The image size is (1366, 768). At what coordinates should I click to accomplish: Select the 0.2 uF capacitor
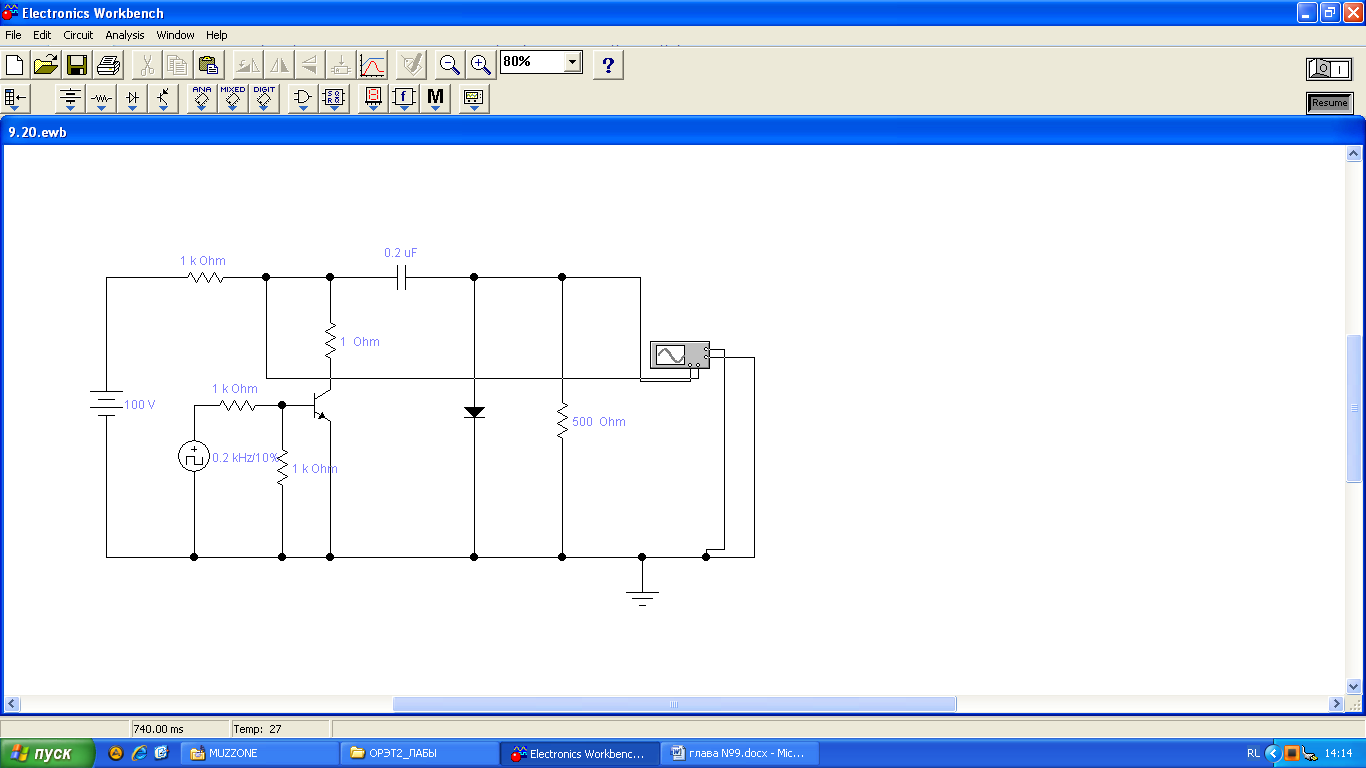[x=402, y=278]
